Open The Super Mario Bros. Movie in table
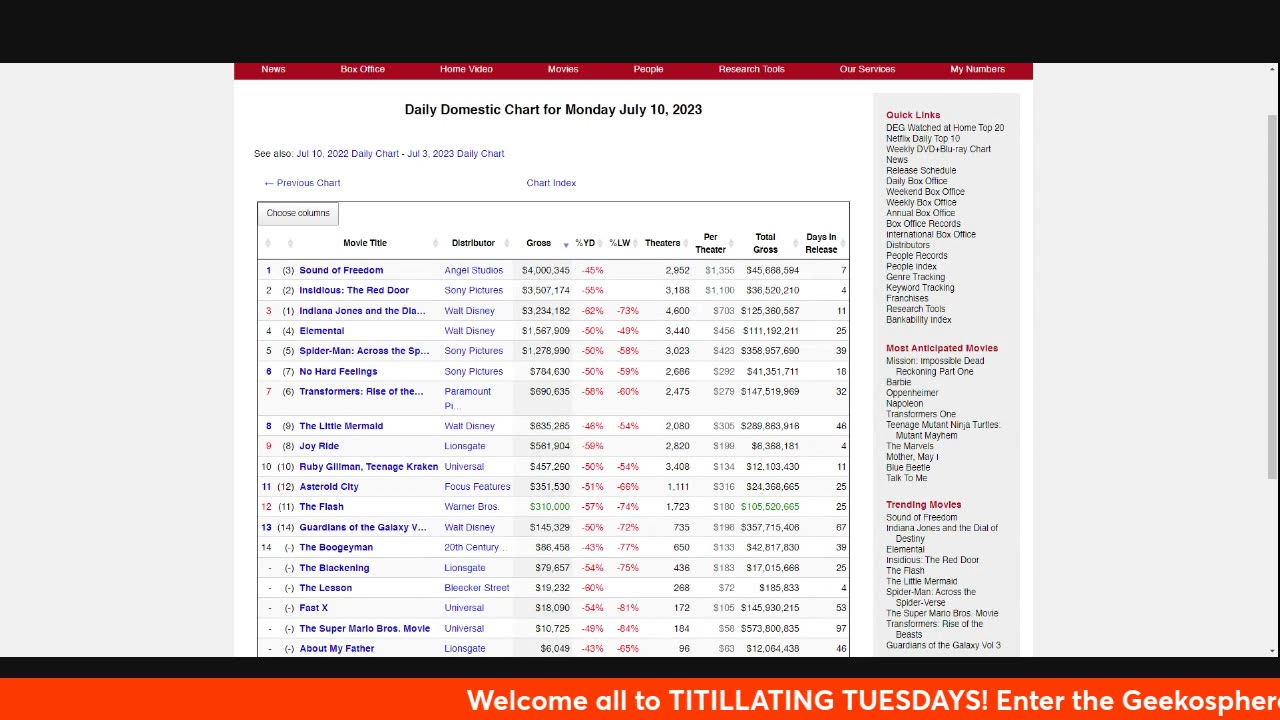Viewport: 1280px width, 720px height. tap(364, 629)
